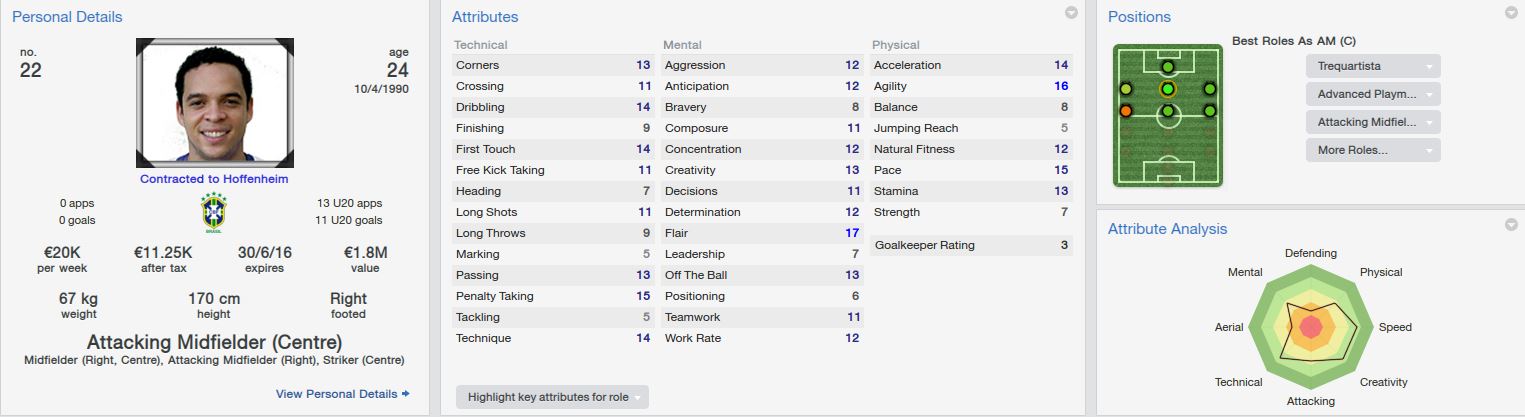Open the Attribute Analysis panel options arrow
The height and width of the screenshot is (417, 1525).
(x=1511, y=225)
